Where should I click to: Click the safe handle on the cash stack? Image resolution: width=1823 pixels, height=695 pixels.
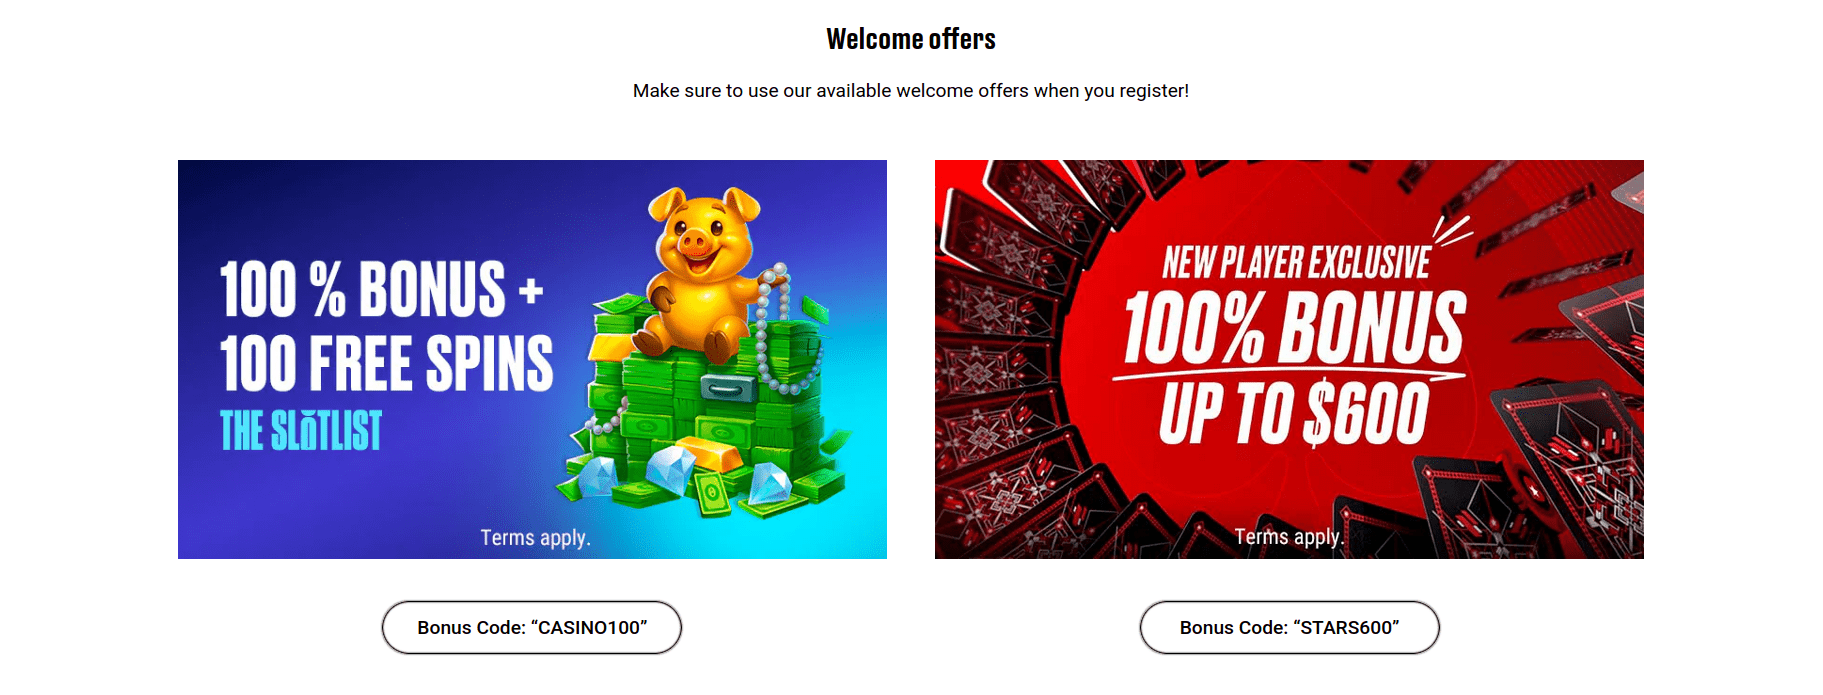click(723, 387)
